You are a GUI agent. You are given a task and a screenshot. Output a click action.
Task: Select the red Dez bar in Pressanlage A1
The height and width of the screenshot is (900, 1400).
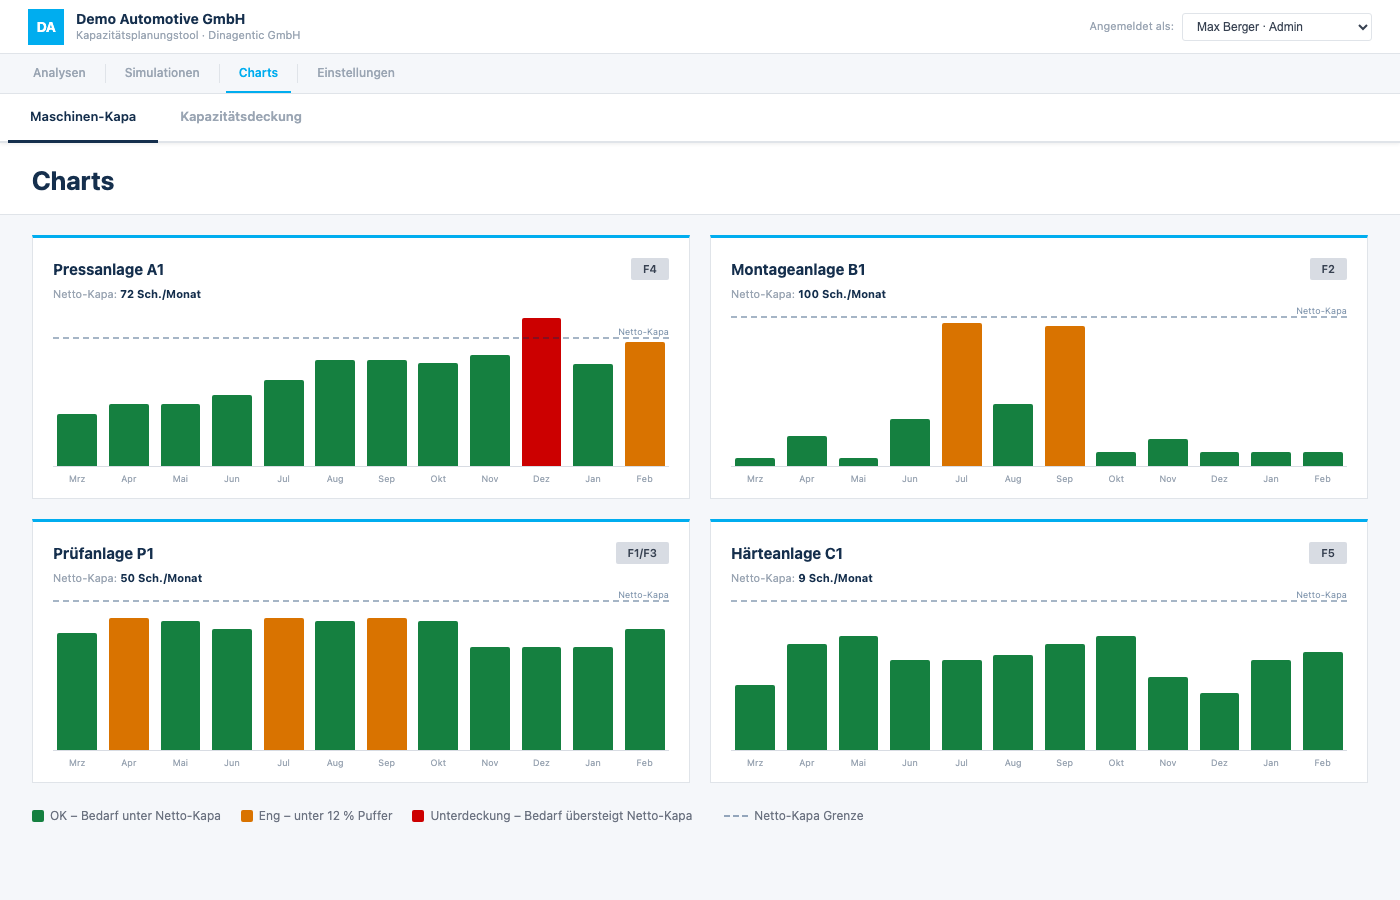(x=541, y=392)
